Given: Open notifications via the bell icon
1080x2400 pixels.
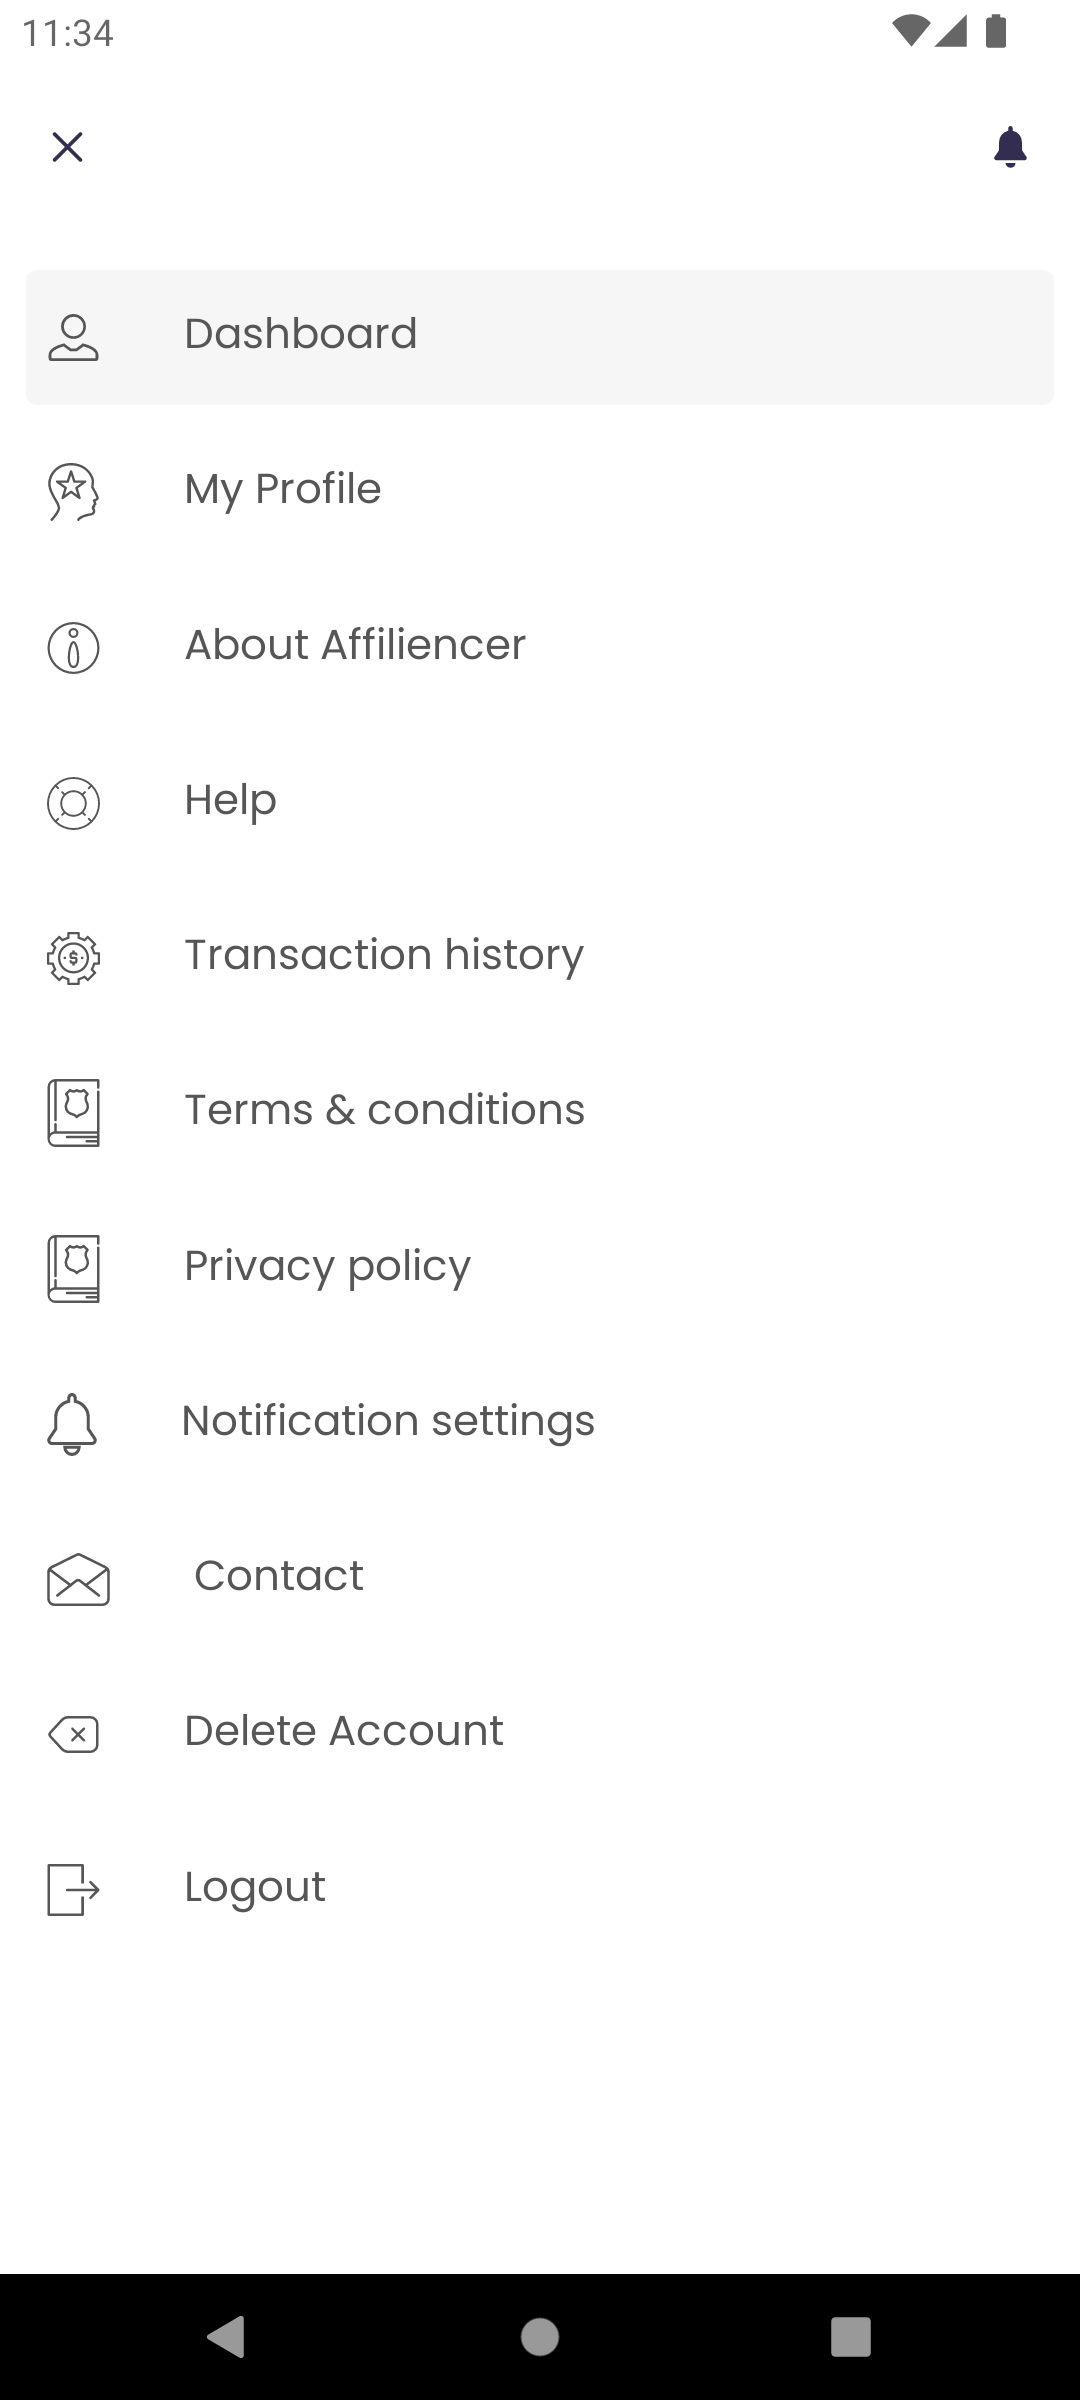Looking at the screenshot, I should coord(1010,147).
